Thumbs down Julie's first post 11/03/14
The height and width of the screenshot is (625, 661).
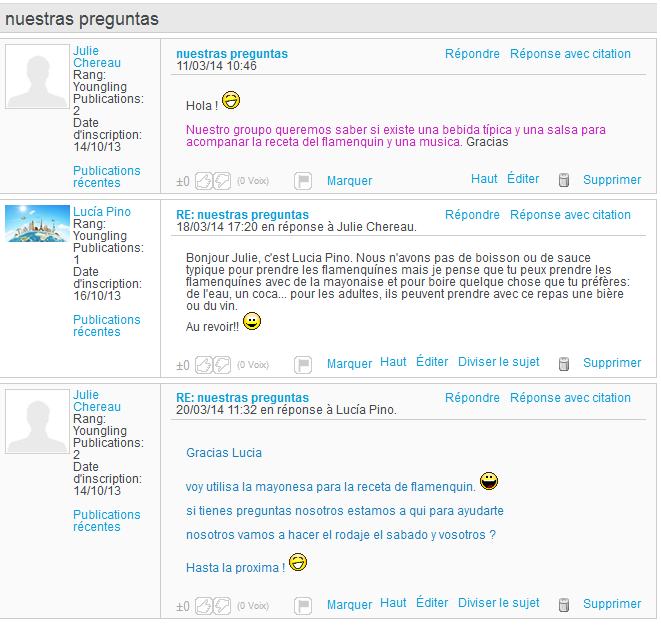point(222,182)
